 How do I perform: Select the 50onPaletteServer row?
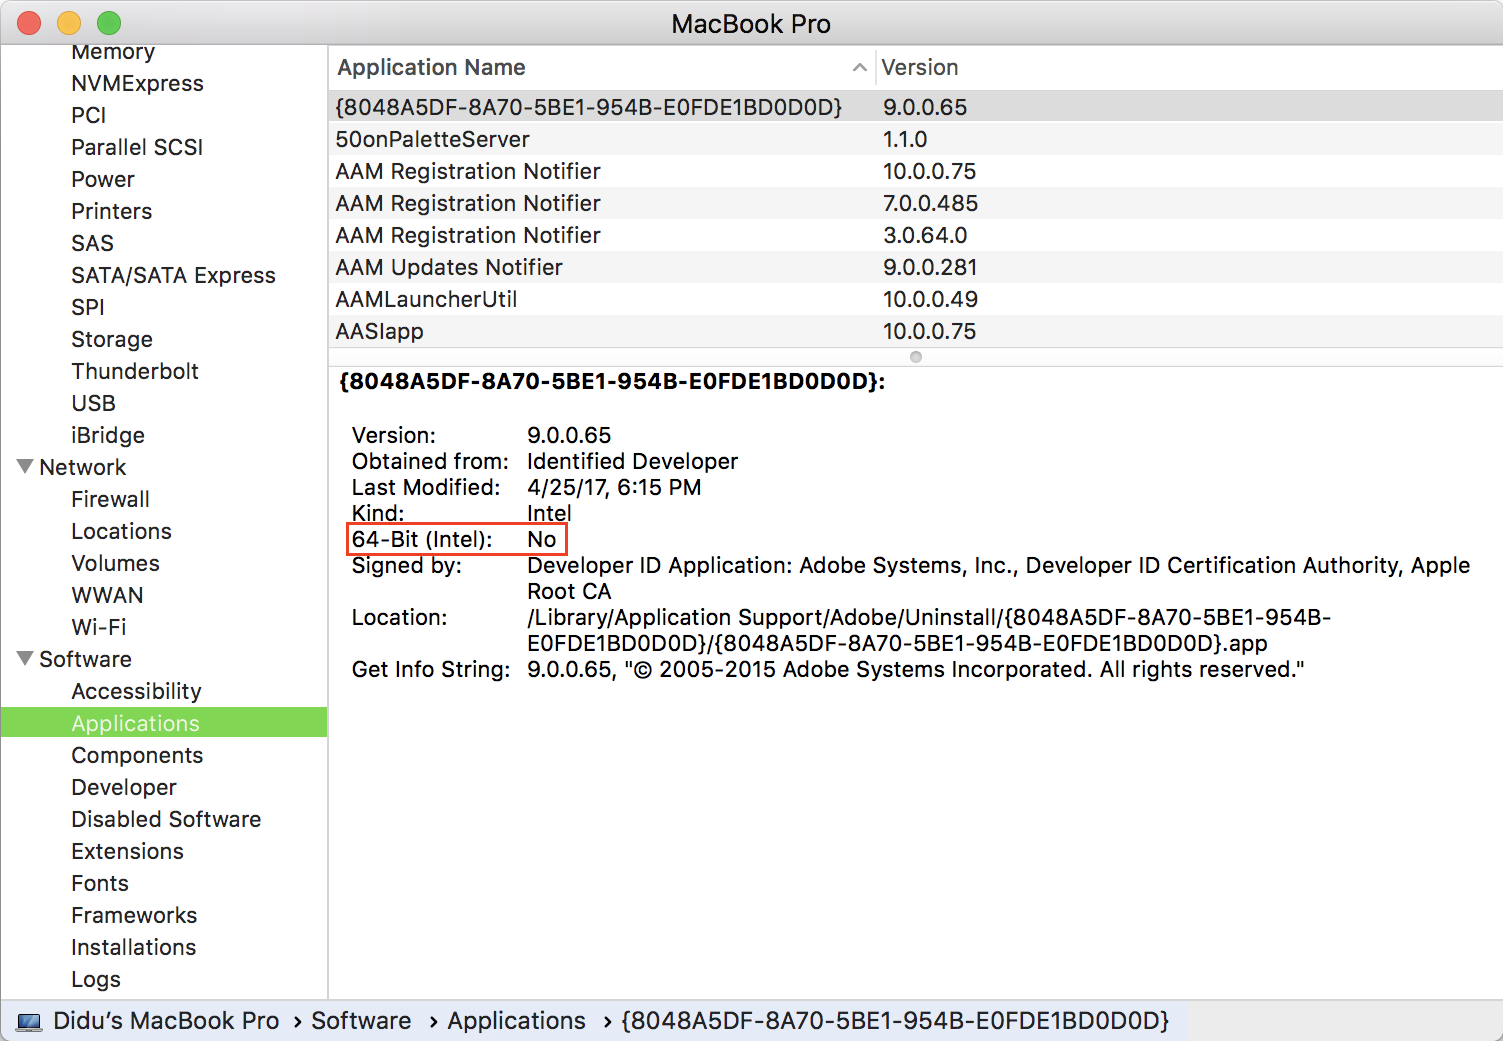pos(915,139)
